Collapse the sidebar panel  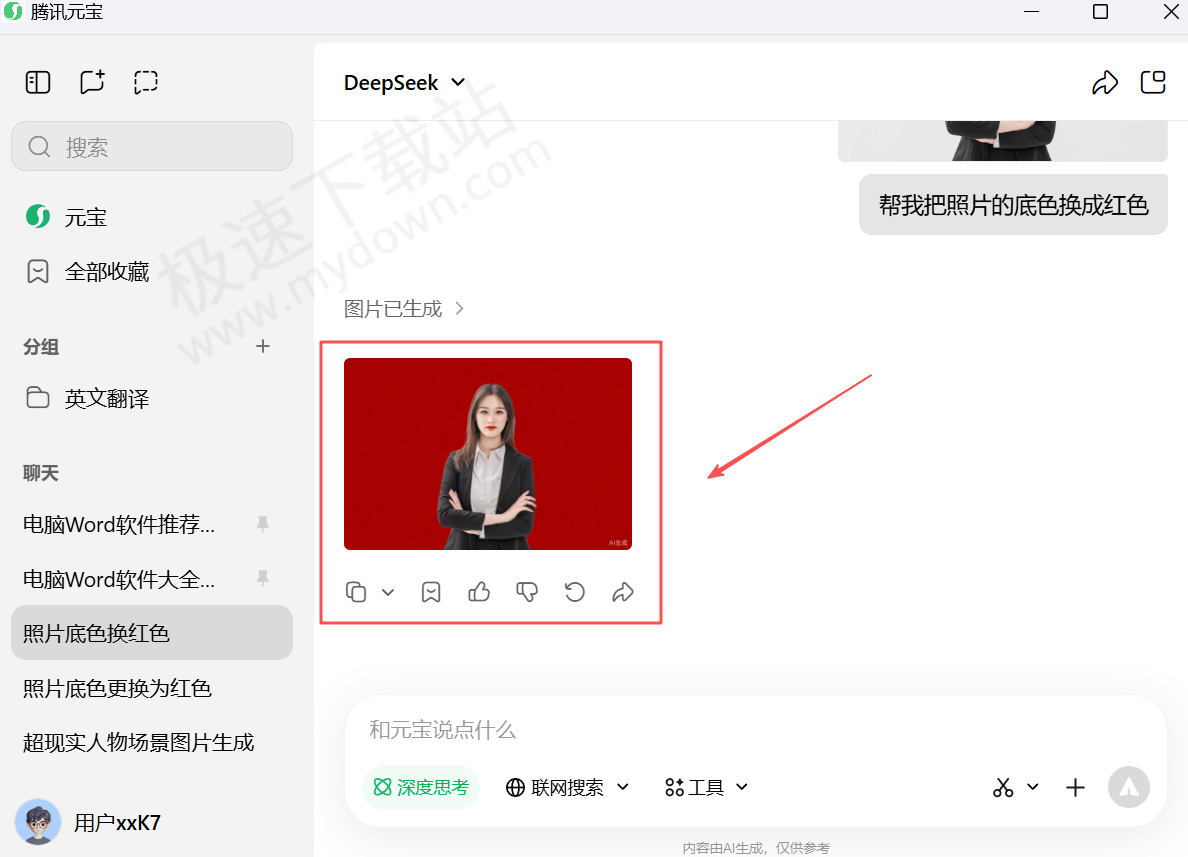37,81
